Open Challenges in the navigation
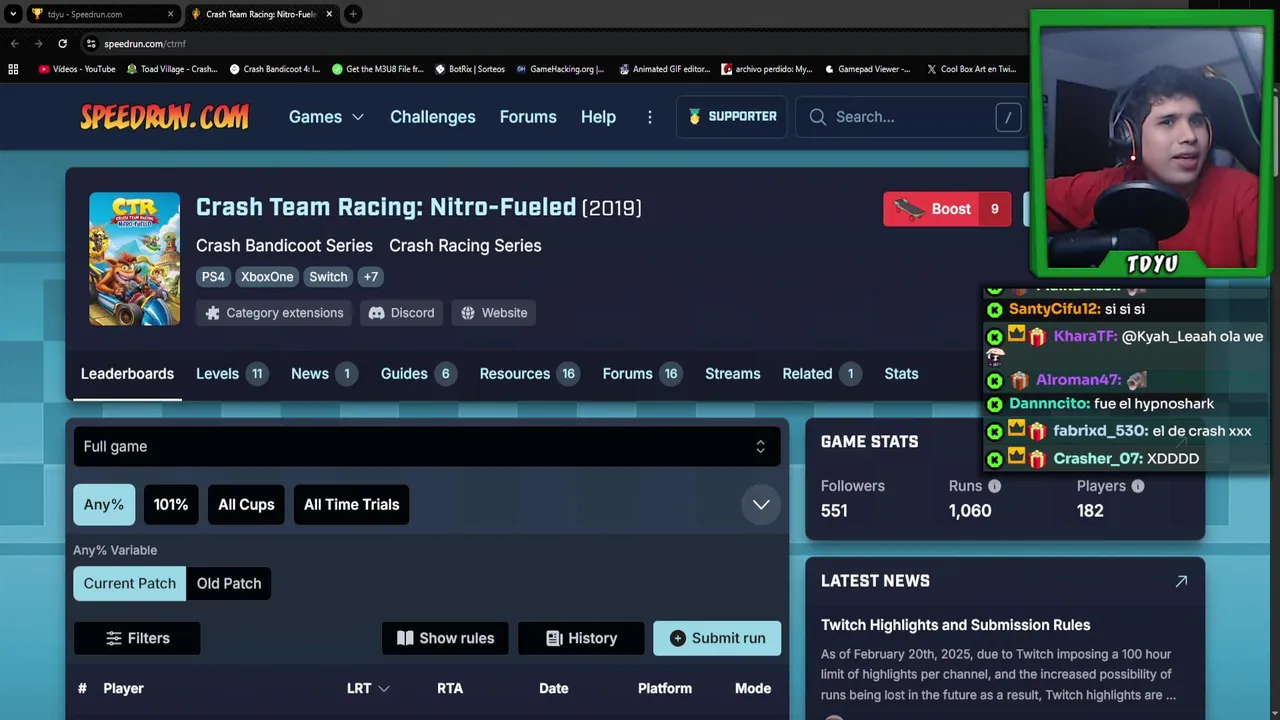 coord(433,117)
